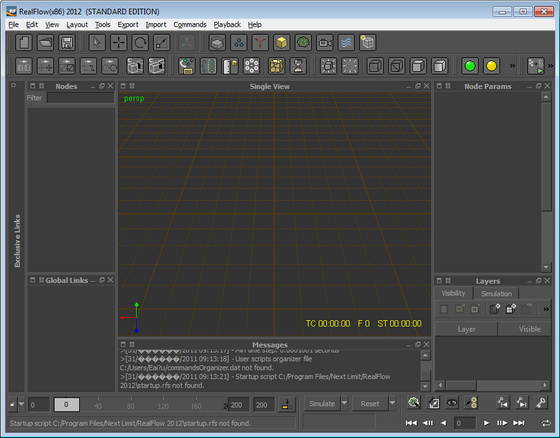Click the circle-of-dots icon in toolbar

click(x=251, y=66)
